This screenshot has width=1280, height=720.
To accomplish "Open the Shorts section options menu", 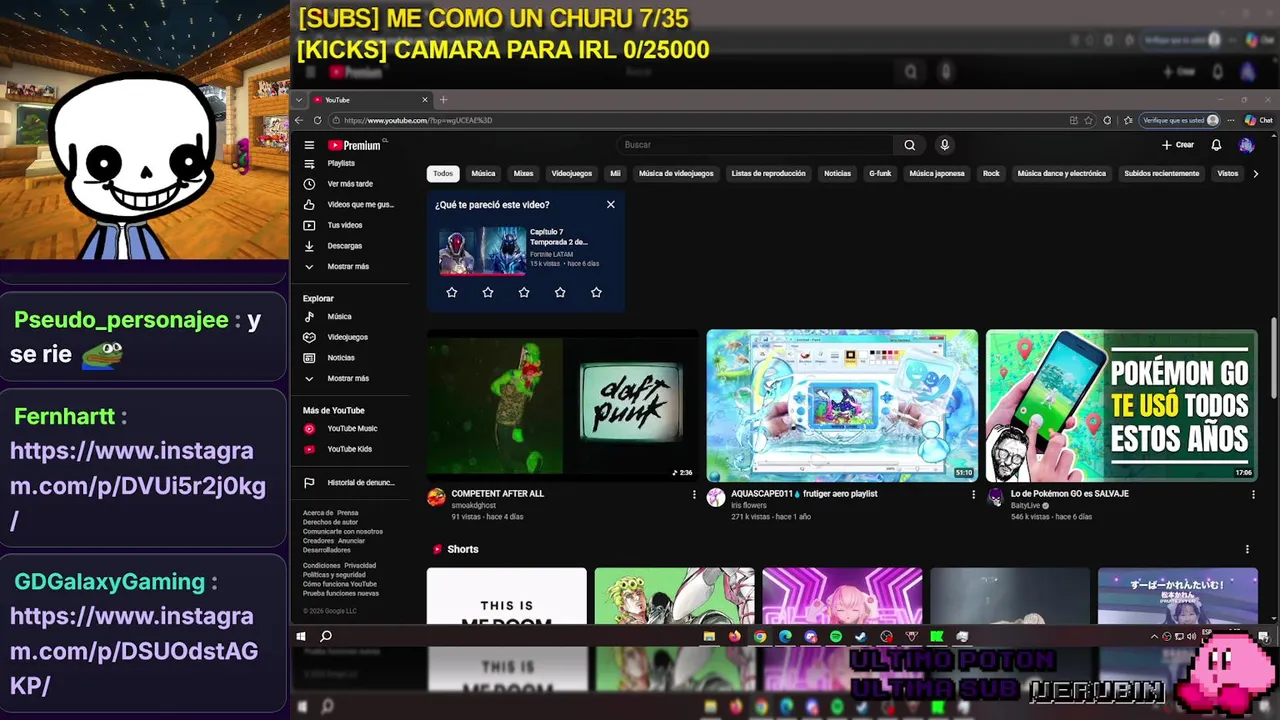I will click(x=1247, y=549).
